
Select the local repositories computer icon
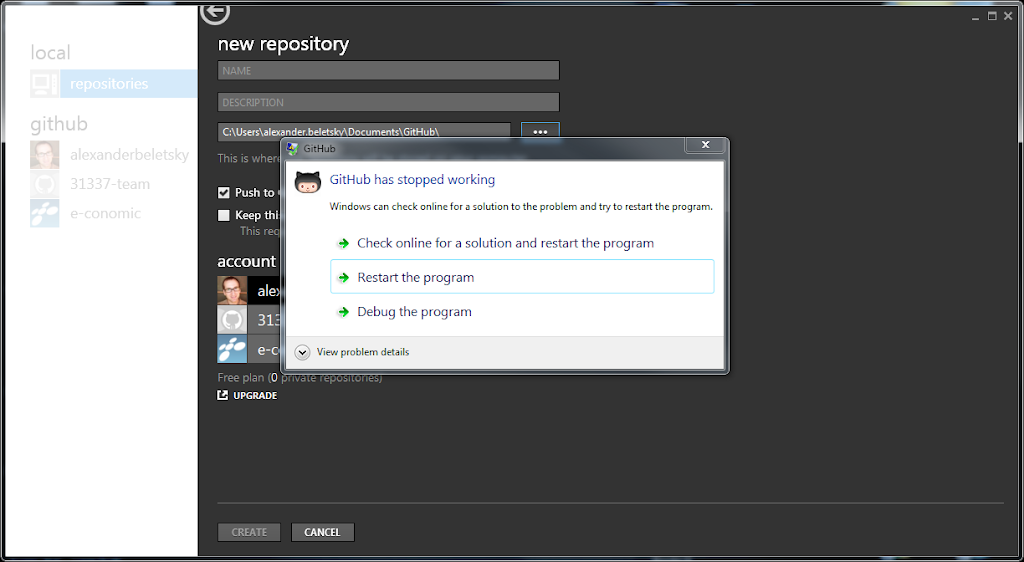coord(45,84)
